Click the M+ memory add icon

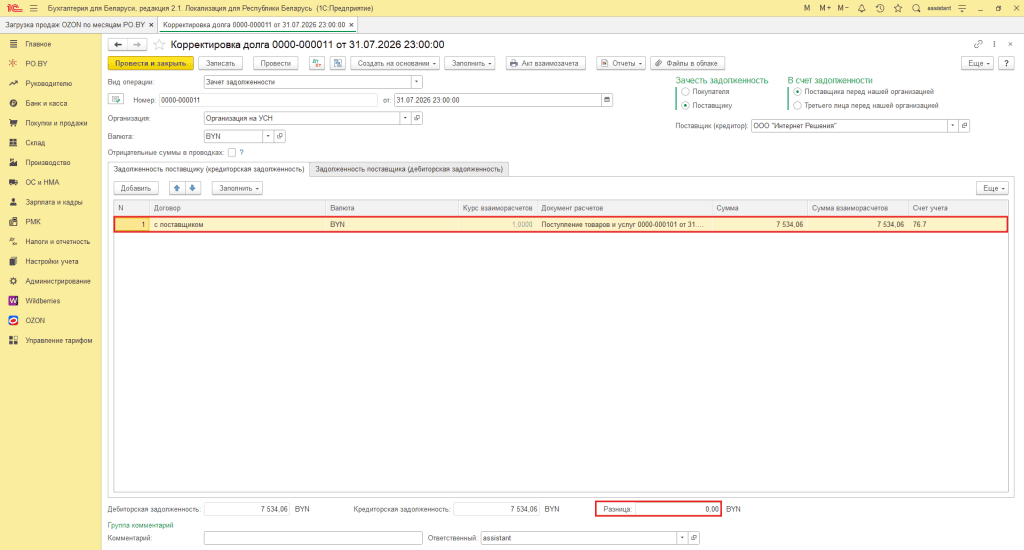click(x=825, y=8)
